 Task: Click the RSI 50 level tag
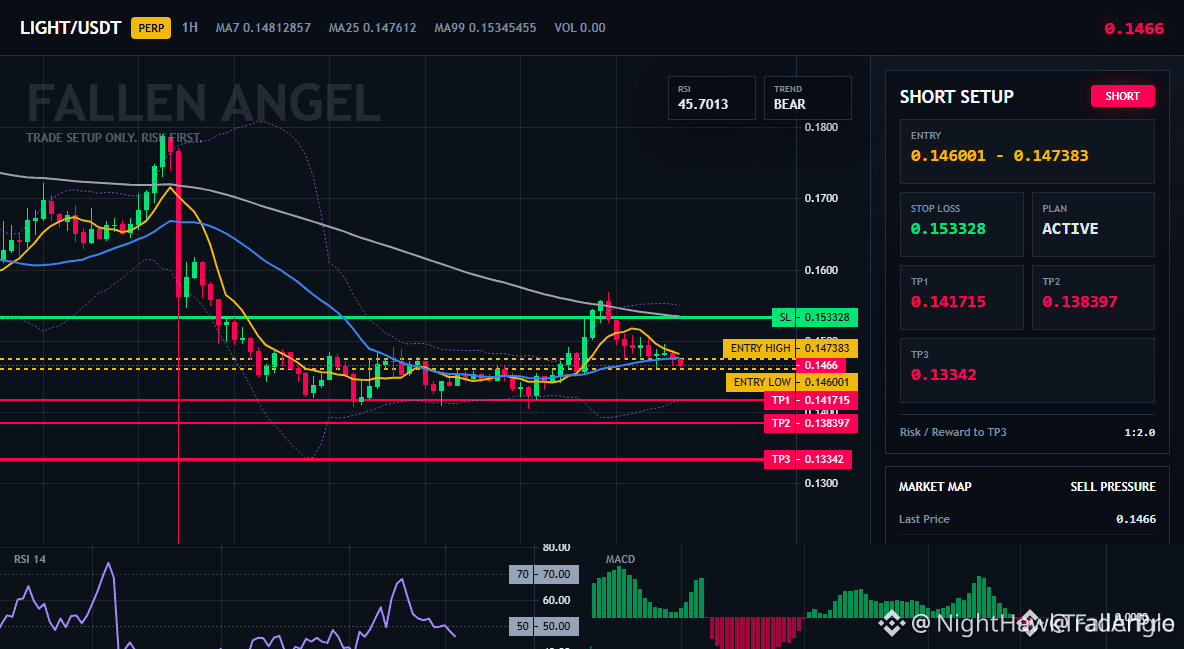pyautogui.click(x=544, y=626)
